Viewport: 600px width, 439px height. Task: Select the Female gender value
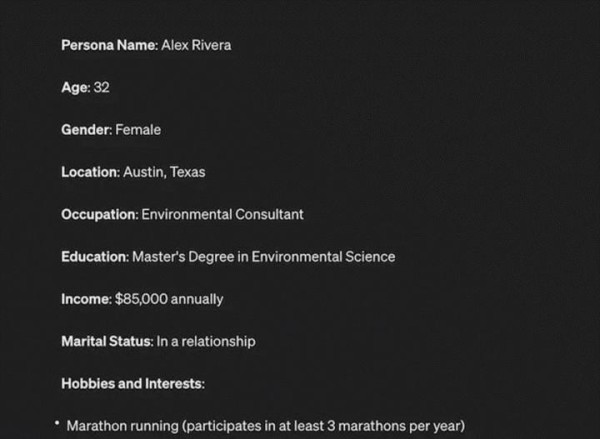pyautogui.click(x=138, y=130)
